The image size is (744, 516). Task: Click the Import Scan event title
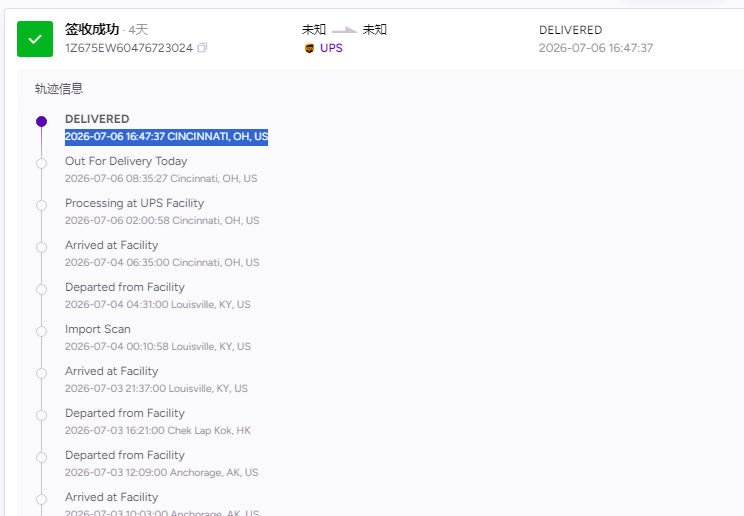pyautogui.click(x=98, y=329)
